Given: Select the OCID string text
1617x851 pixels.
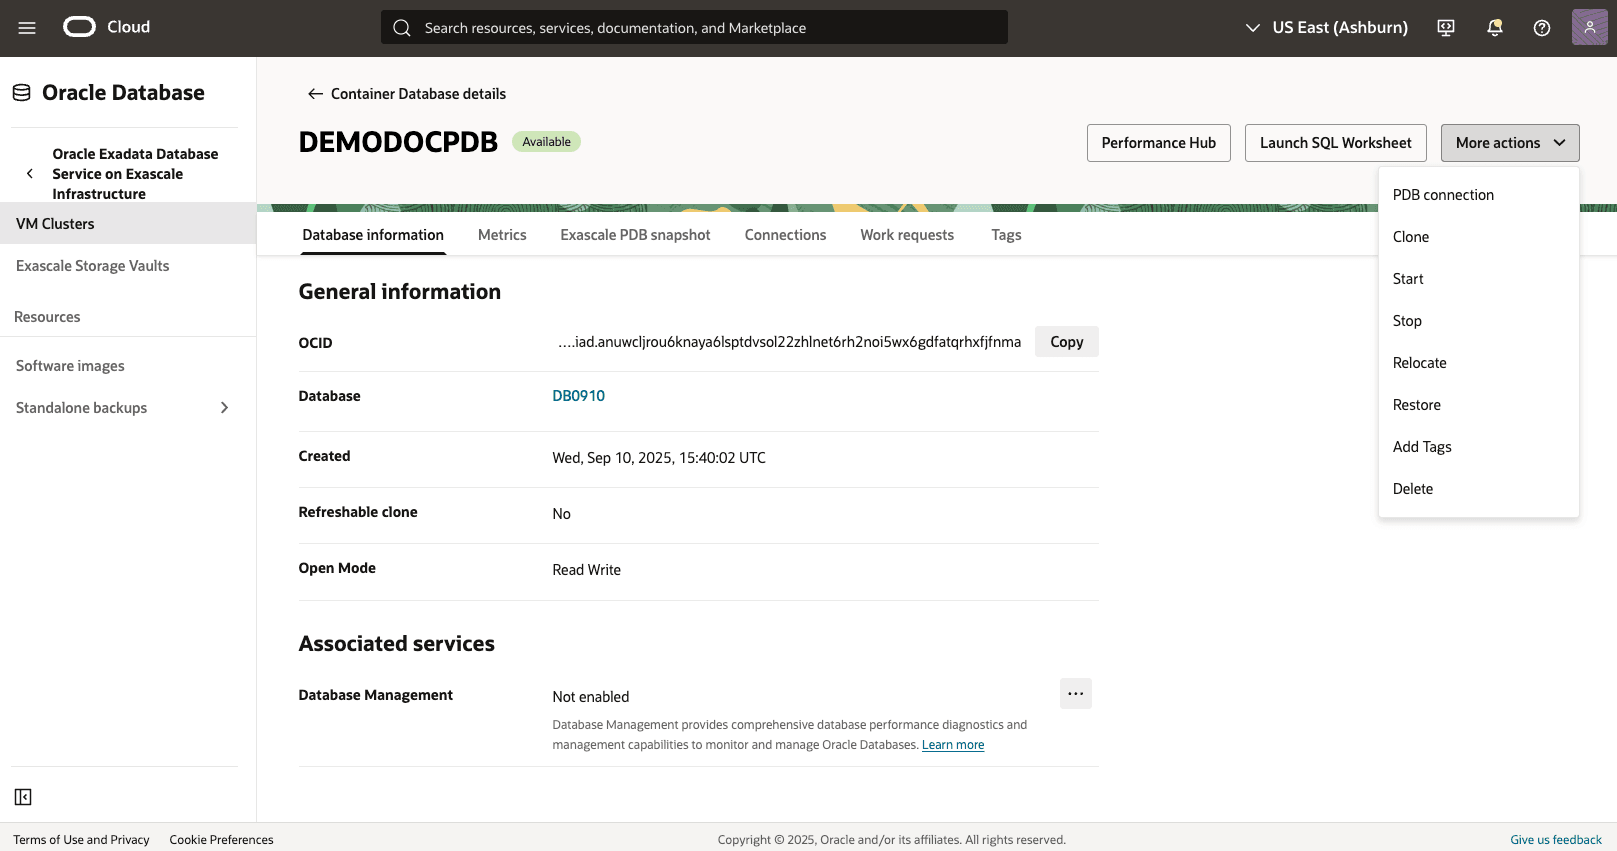Looking at the screenshot, I should (x=790, y=342).
